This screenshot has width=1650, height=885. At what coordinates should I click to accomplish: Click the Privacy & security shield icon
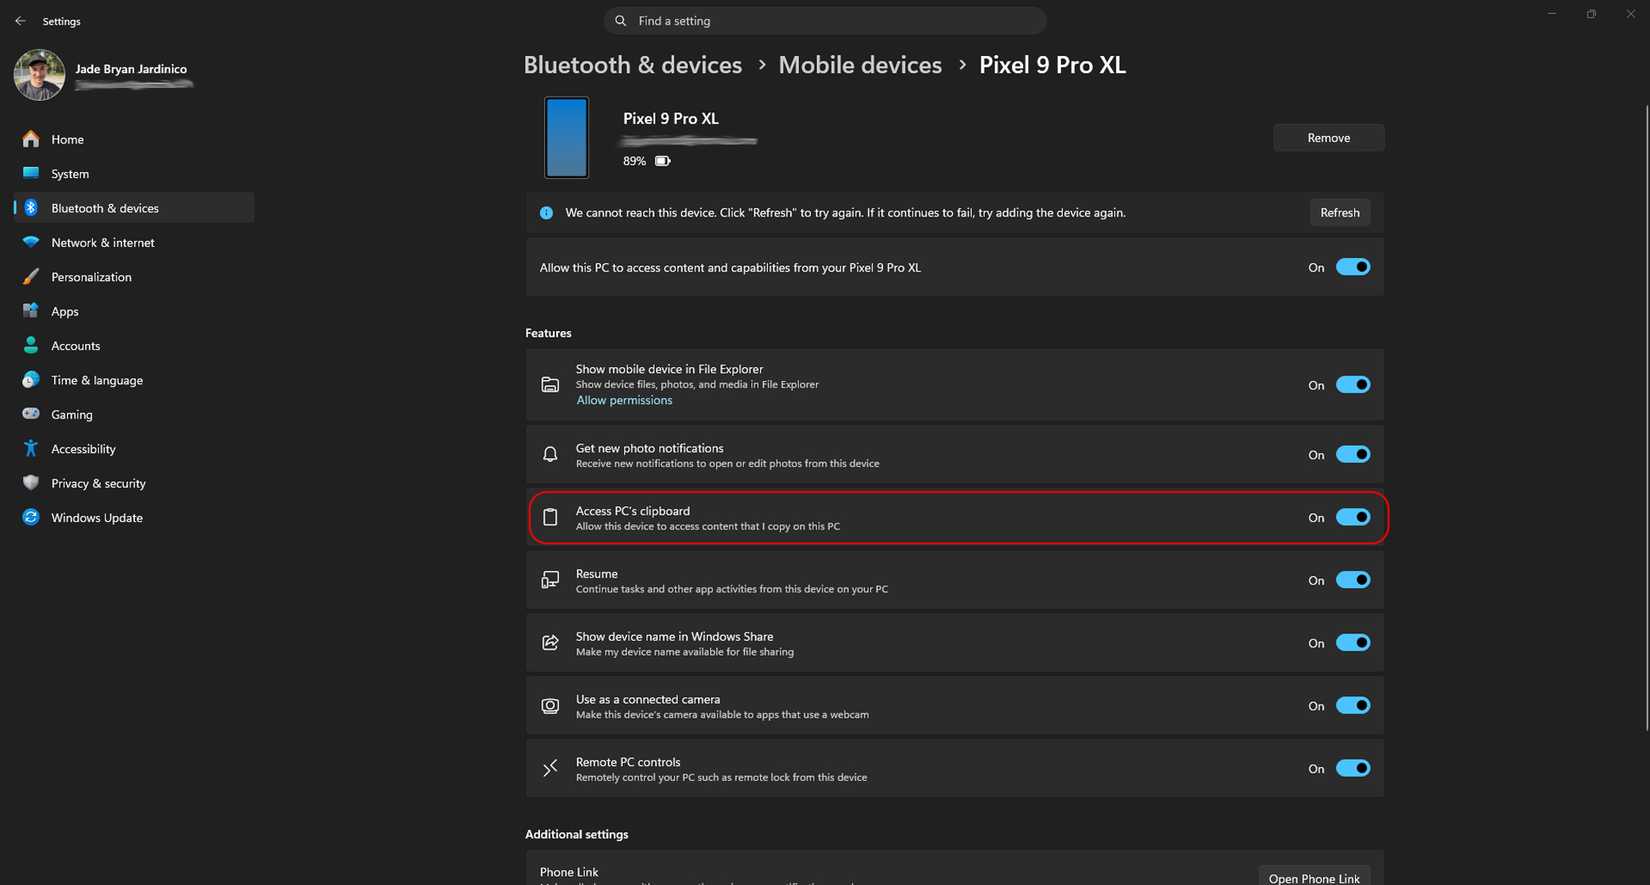pos(31,483)
